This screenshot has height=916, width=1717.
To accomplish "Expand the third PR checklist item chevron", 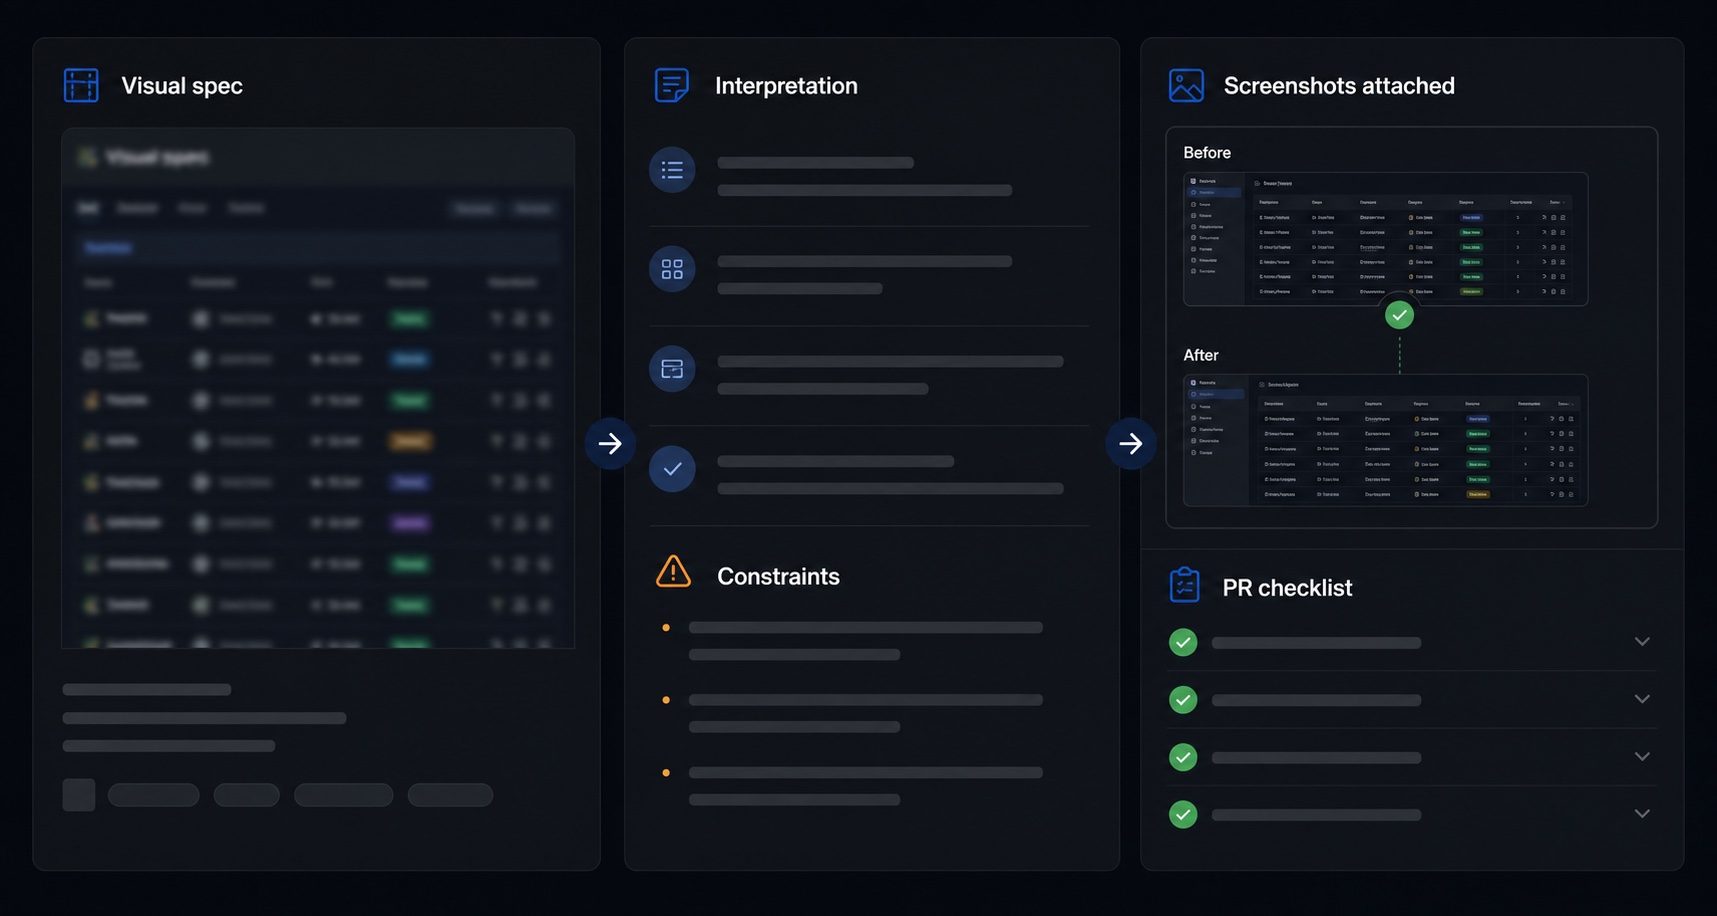I will point(1642,756).
